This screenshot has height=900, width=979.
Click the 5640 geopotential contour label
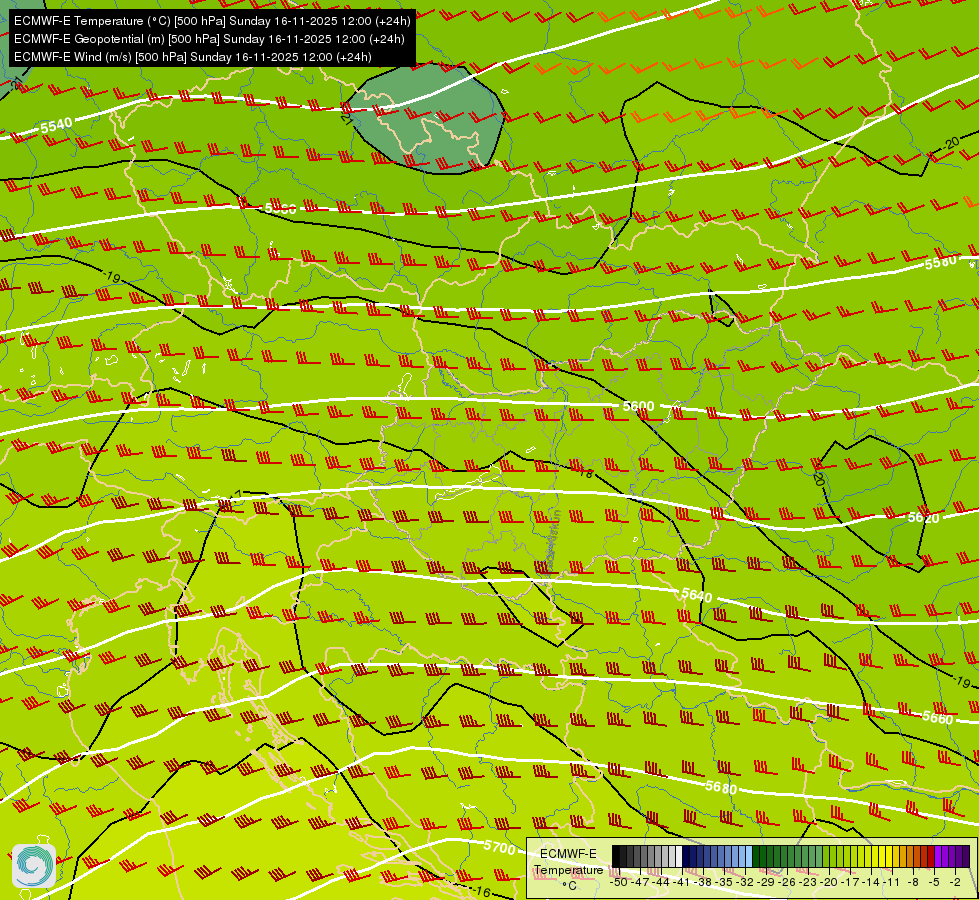tap(697, 595)
